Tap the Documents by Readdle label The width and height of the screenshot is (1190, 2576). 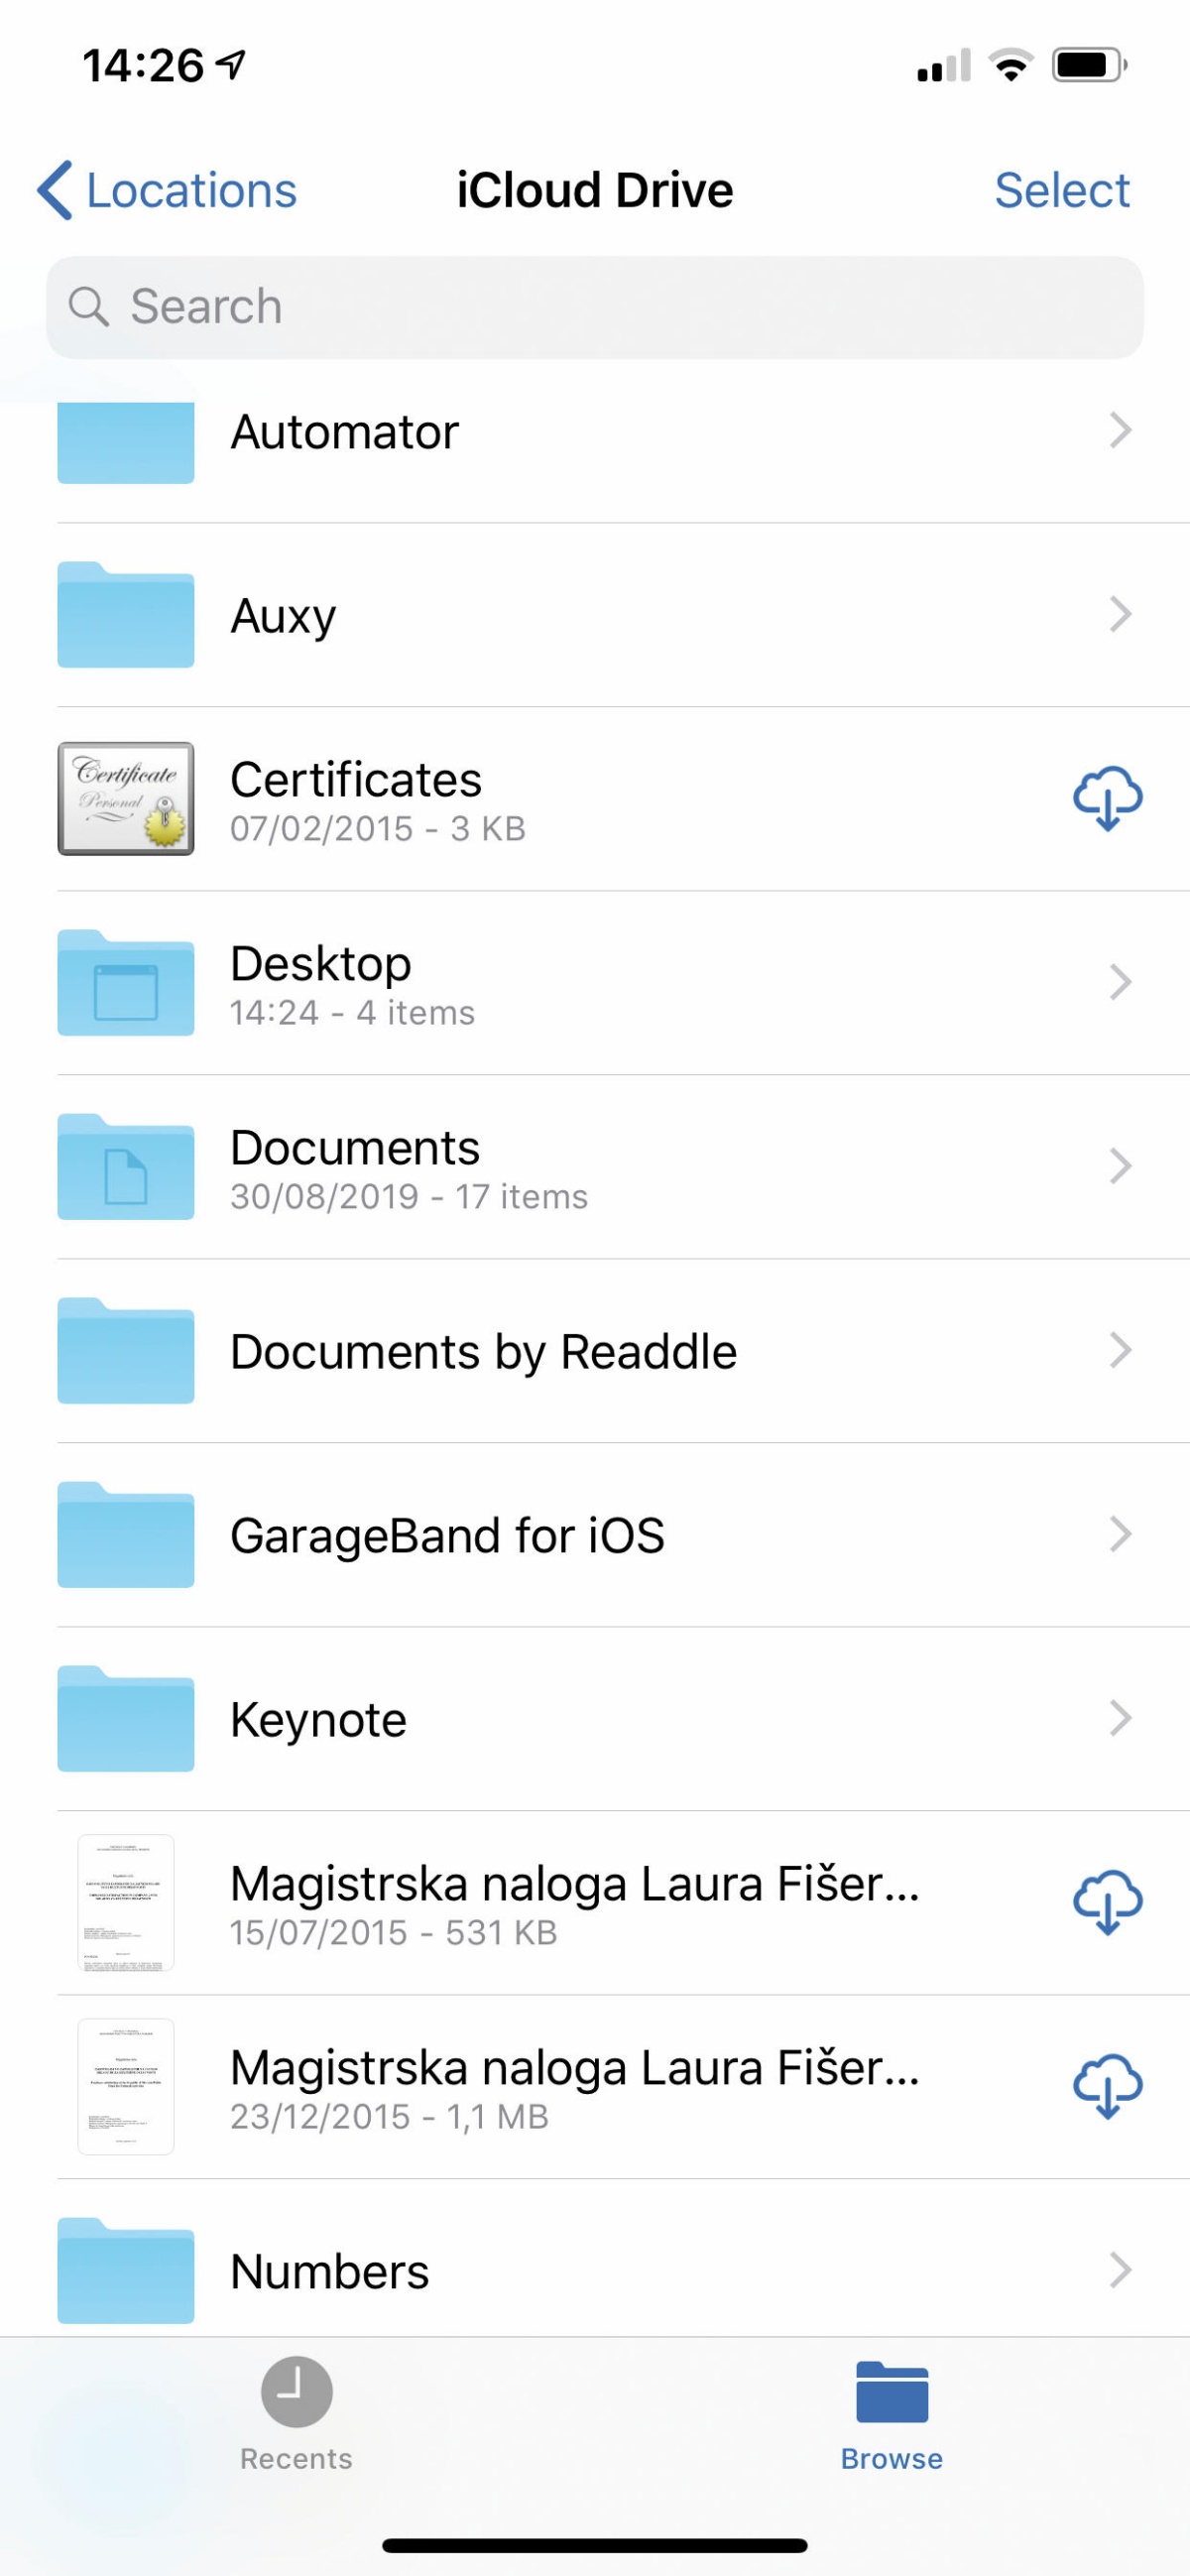[x=483, y=1352]
